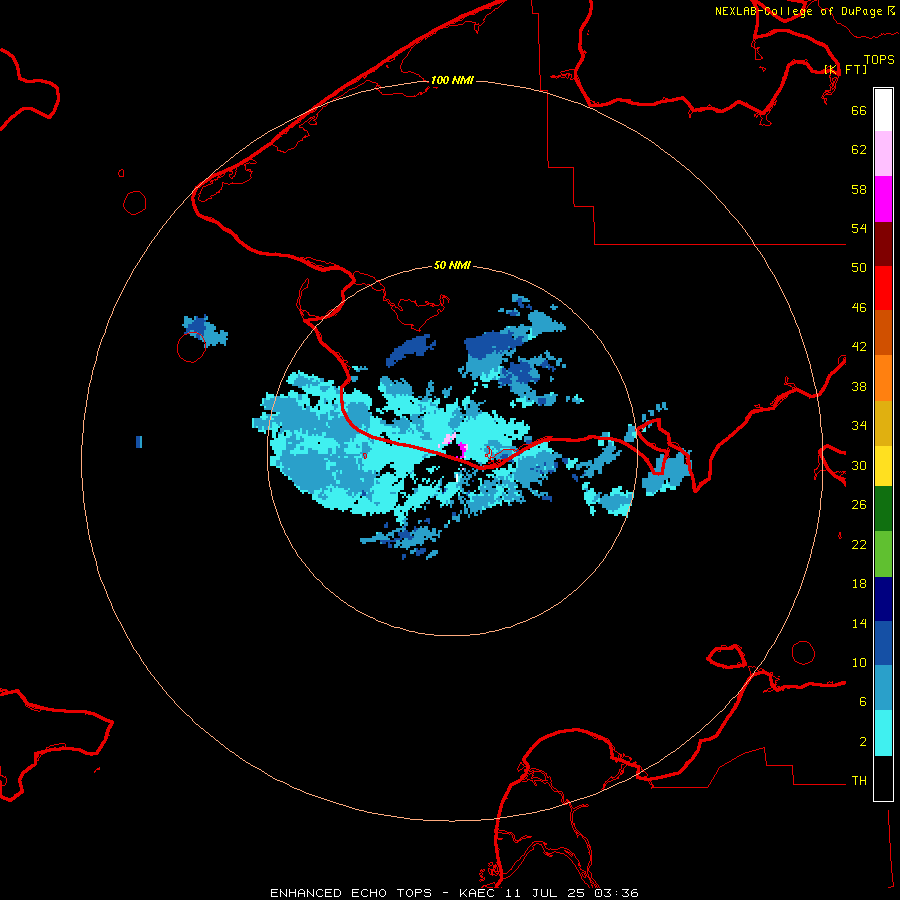Click the dark red legend swatch
900x900 pixels.
pos(883,244)
